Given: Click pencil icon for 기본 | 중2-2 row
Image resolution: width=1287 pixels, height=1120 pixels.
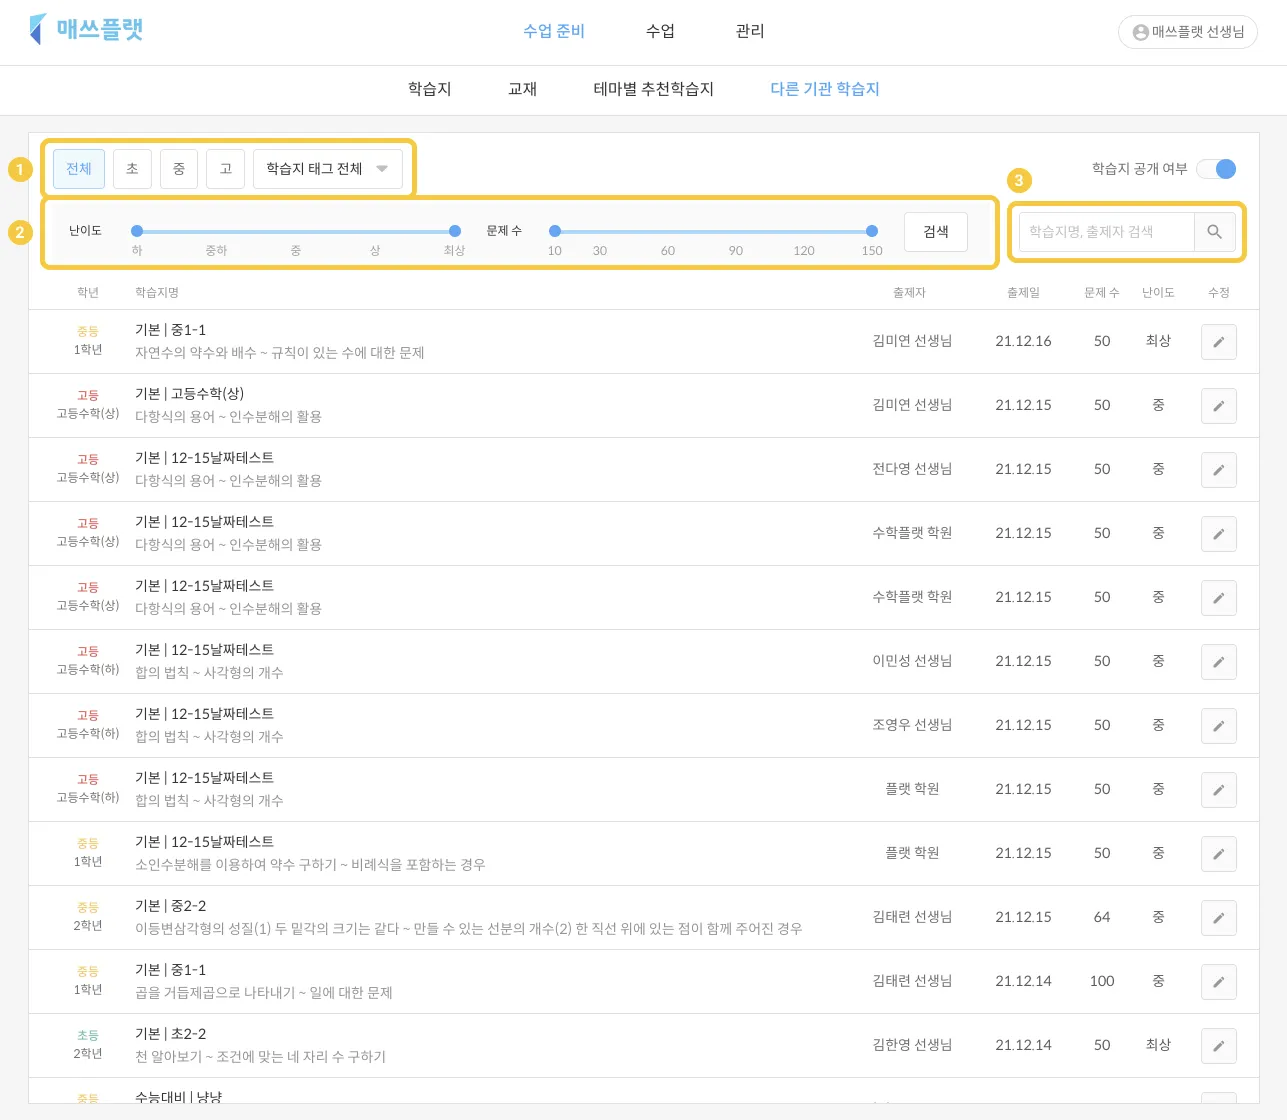Looking at the screenshot, I should [x=1218, y=918].
